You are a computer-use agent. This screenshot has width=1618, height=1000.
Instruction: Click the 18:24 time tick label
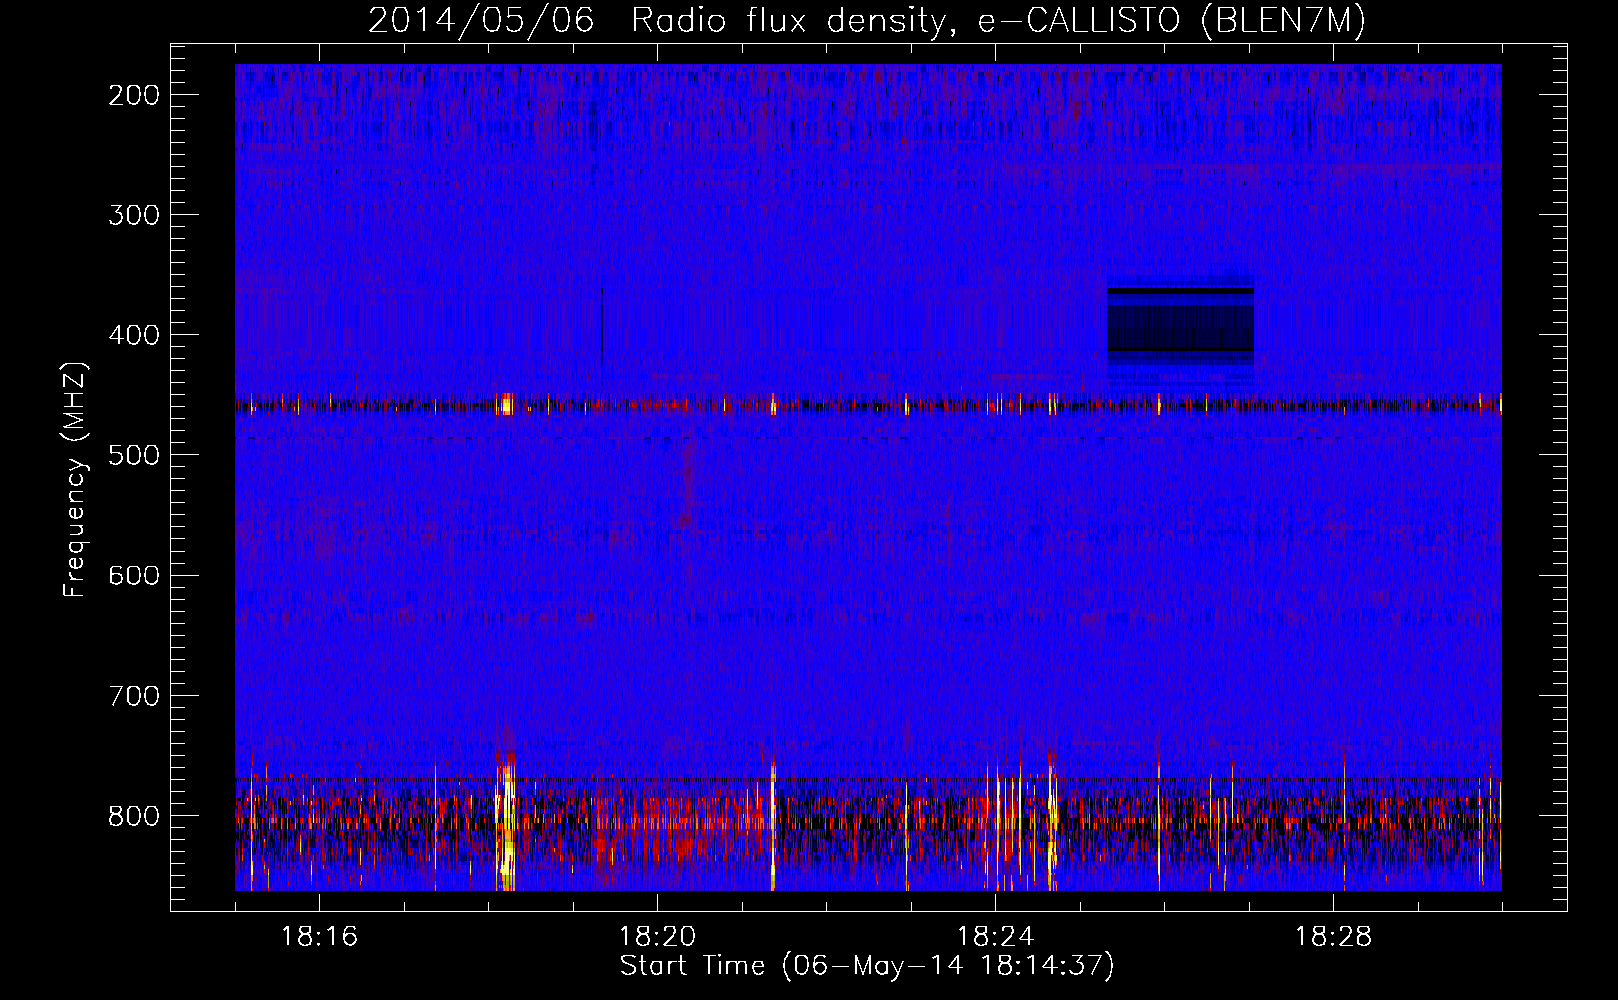click(995, 937)
